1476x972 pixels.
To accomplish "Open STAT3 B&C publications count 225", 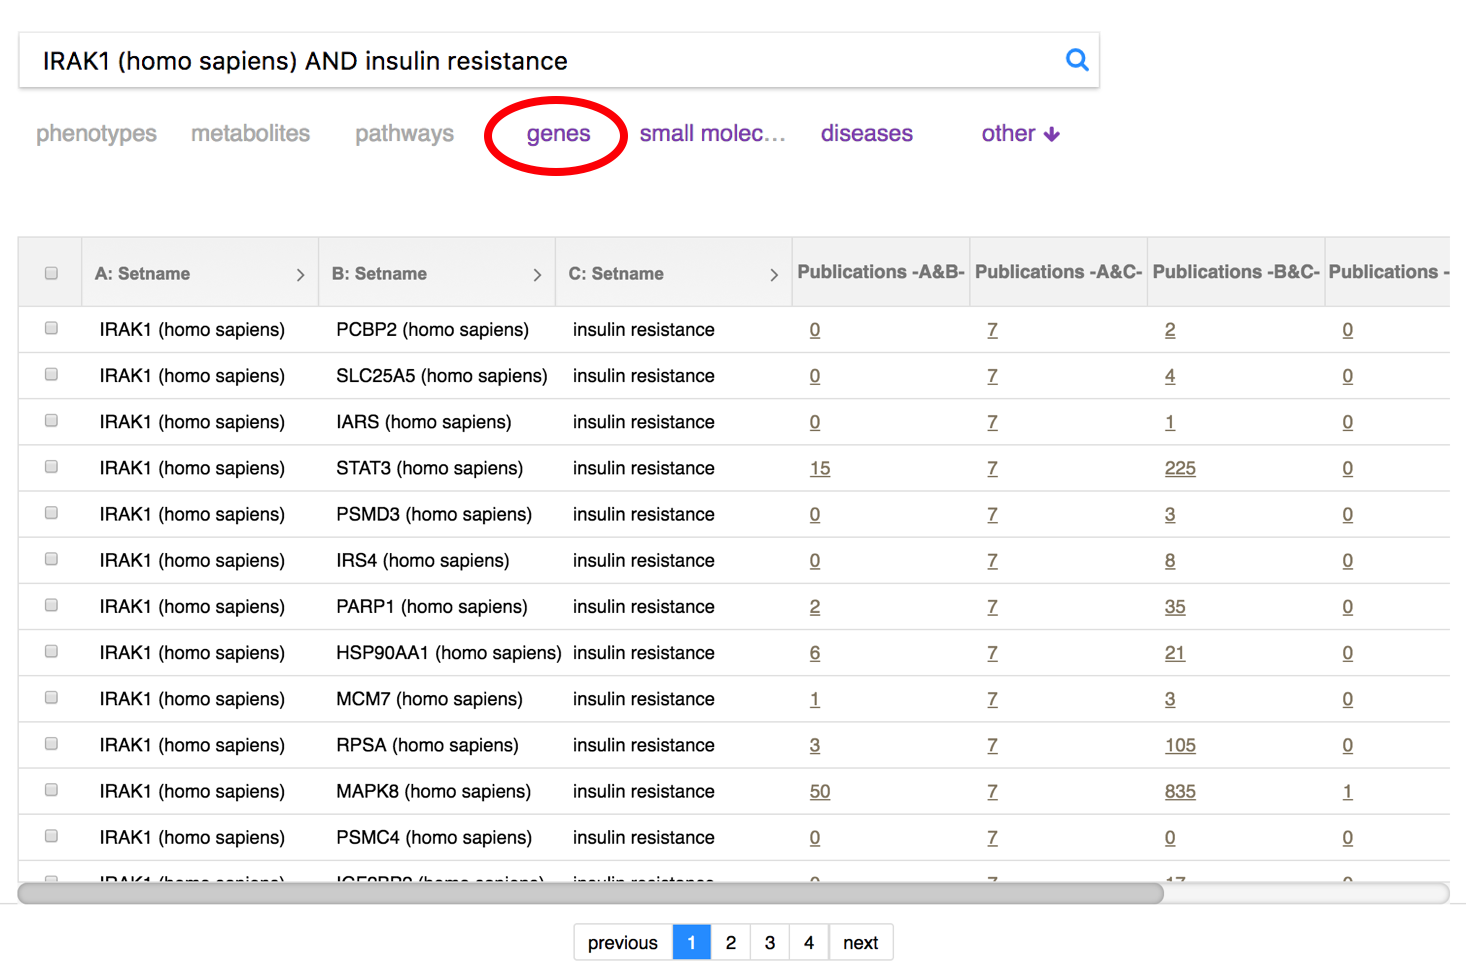I will click(x=1180, y=468).
